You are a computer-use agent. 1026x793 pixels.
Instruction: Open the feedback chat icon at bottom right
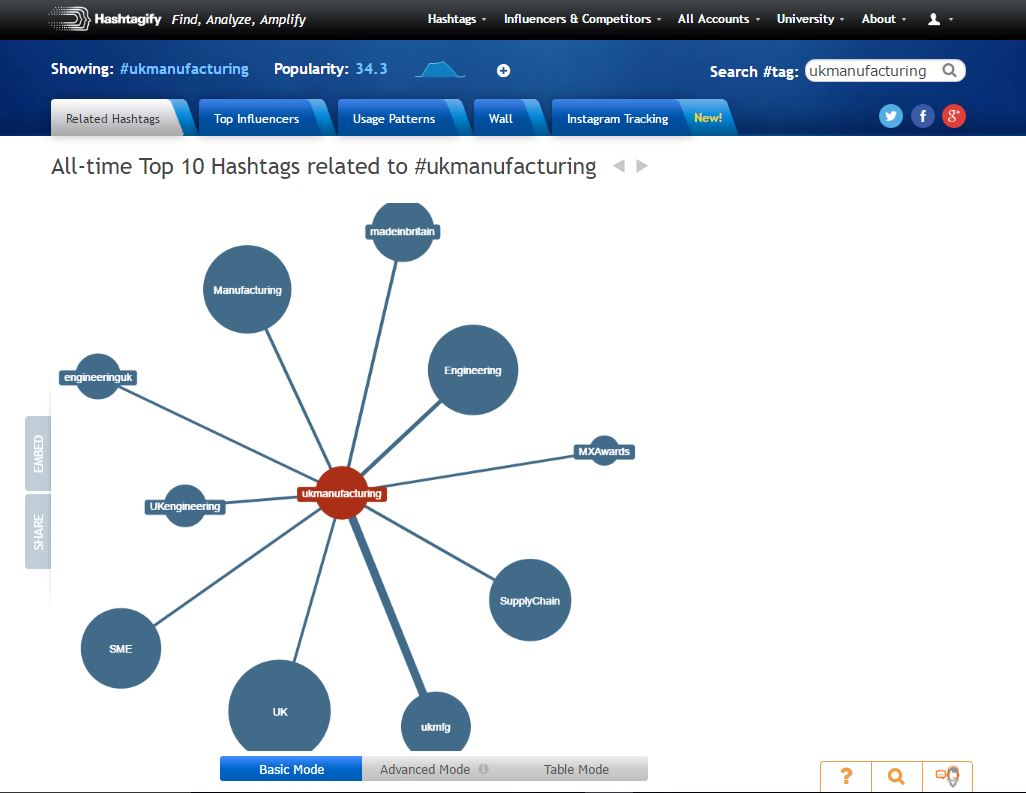[x=945, y=776]
